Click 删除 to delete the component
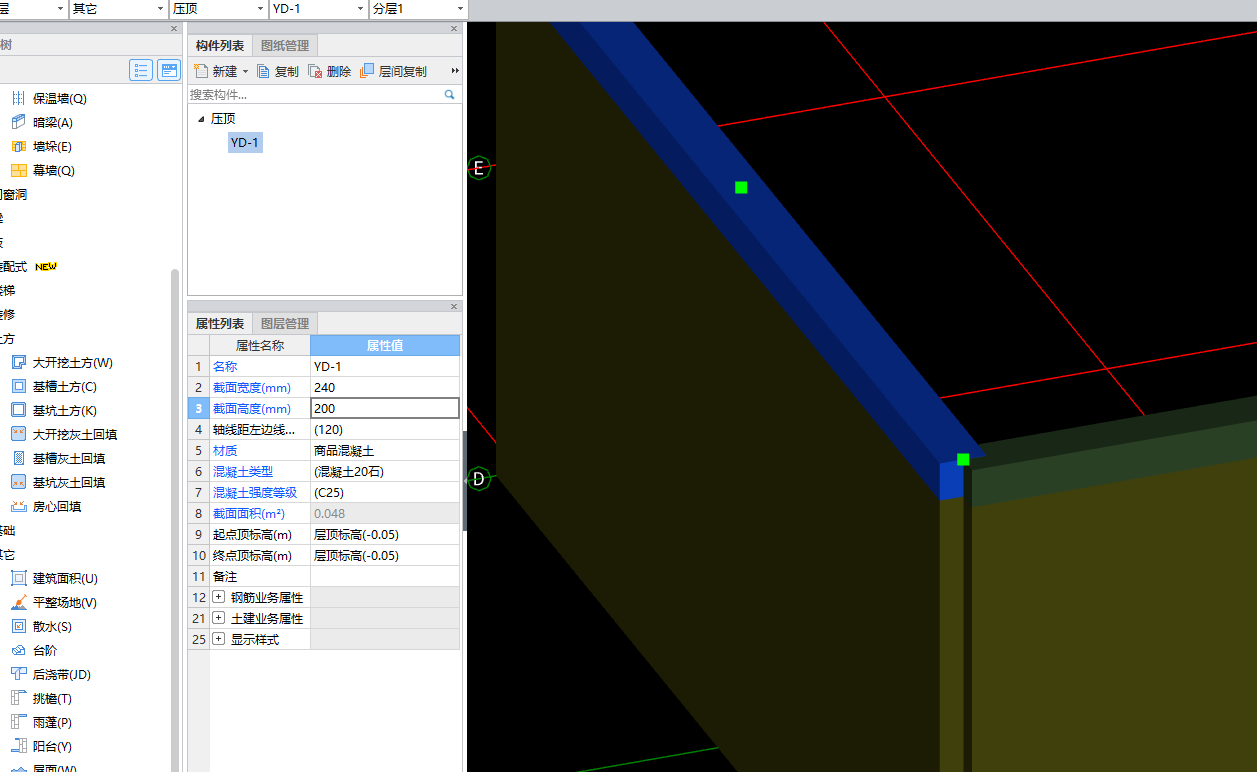 tap(330, 71)
